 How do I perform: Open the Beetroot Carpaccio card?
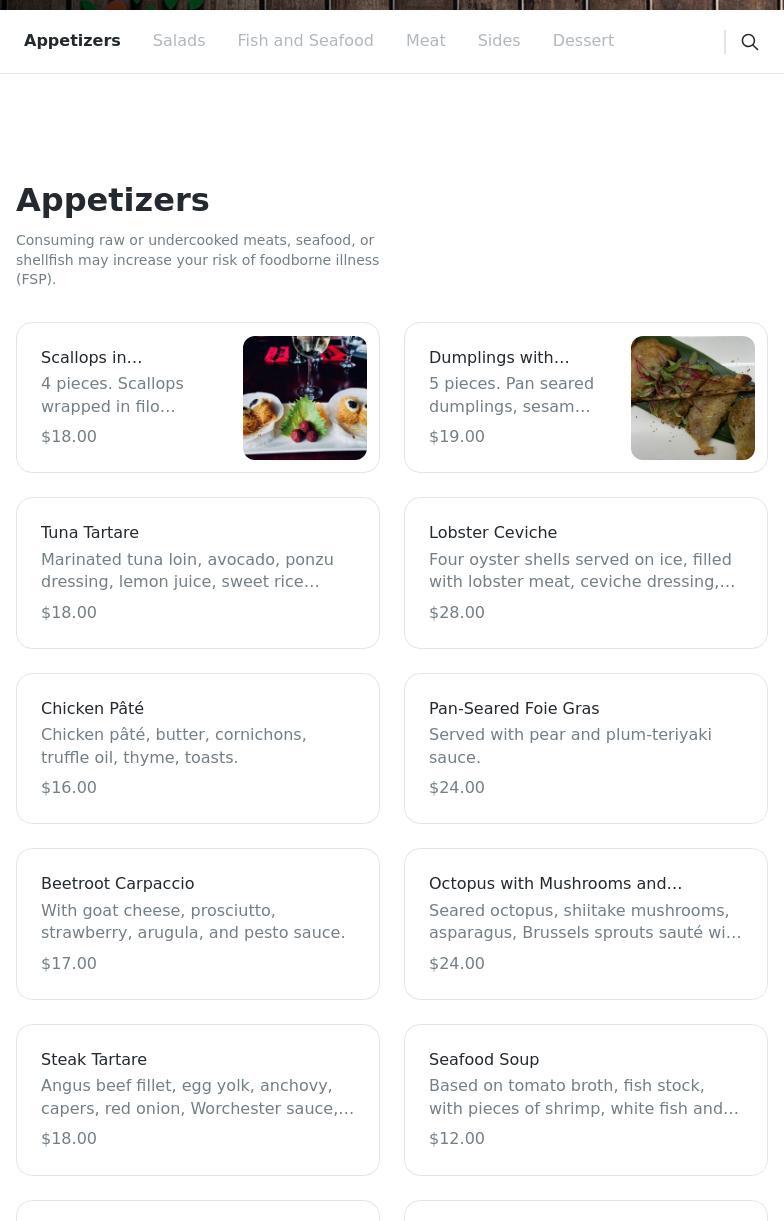[198, 924]
